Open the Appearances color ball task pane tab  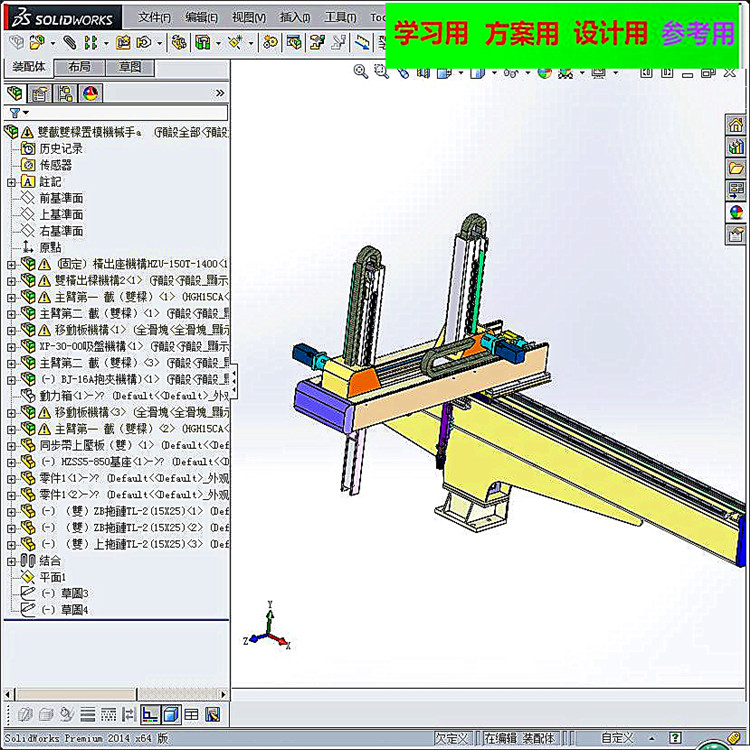pyautogui.click(x=736, y=211)
